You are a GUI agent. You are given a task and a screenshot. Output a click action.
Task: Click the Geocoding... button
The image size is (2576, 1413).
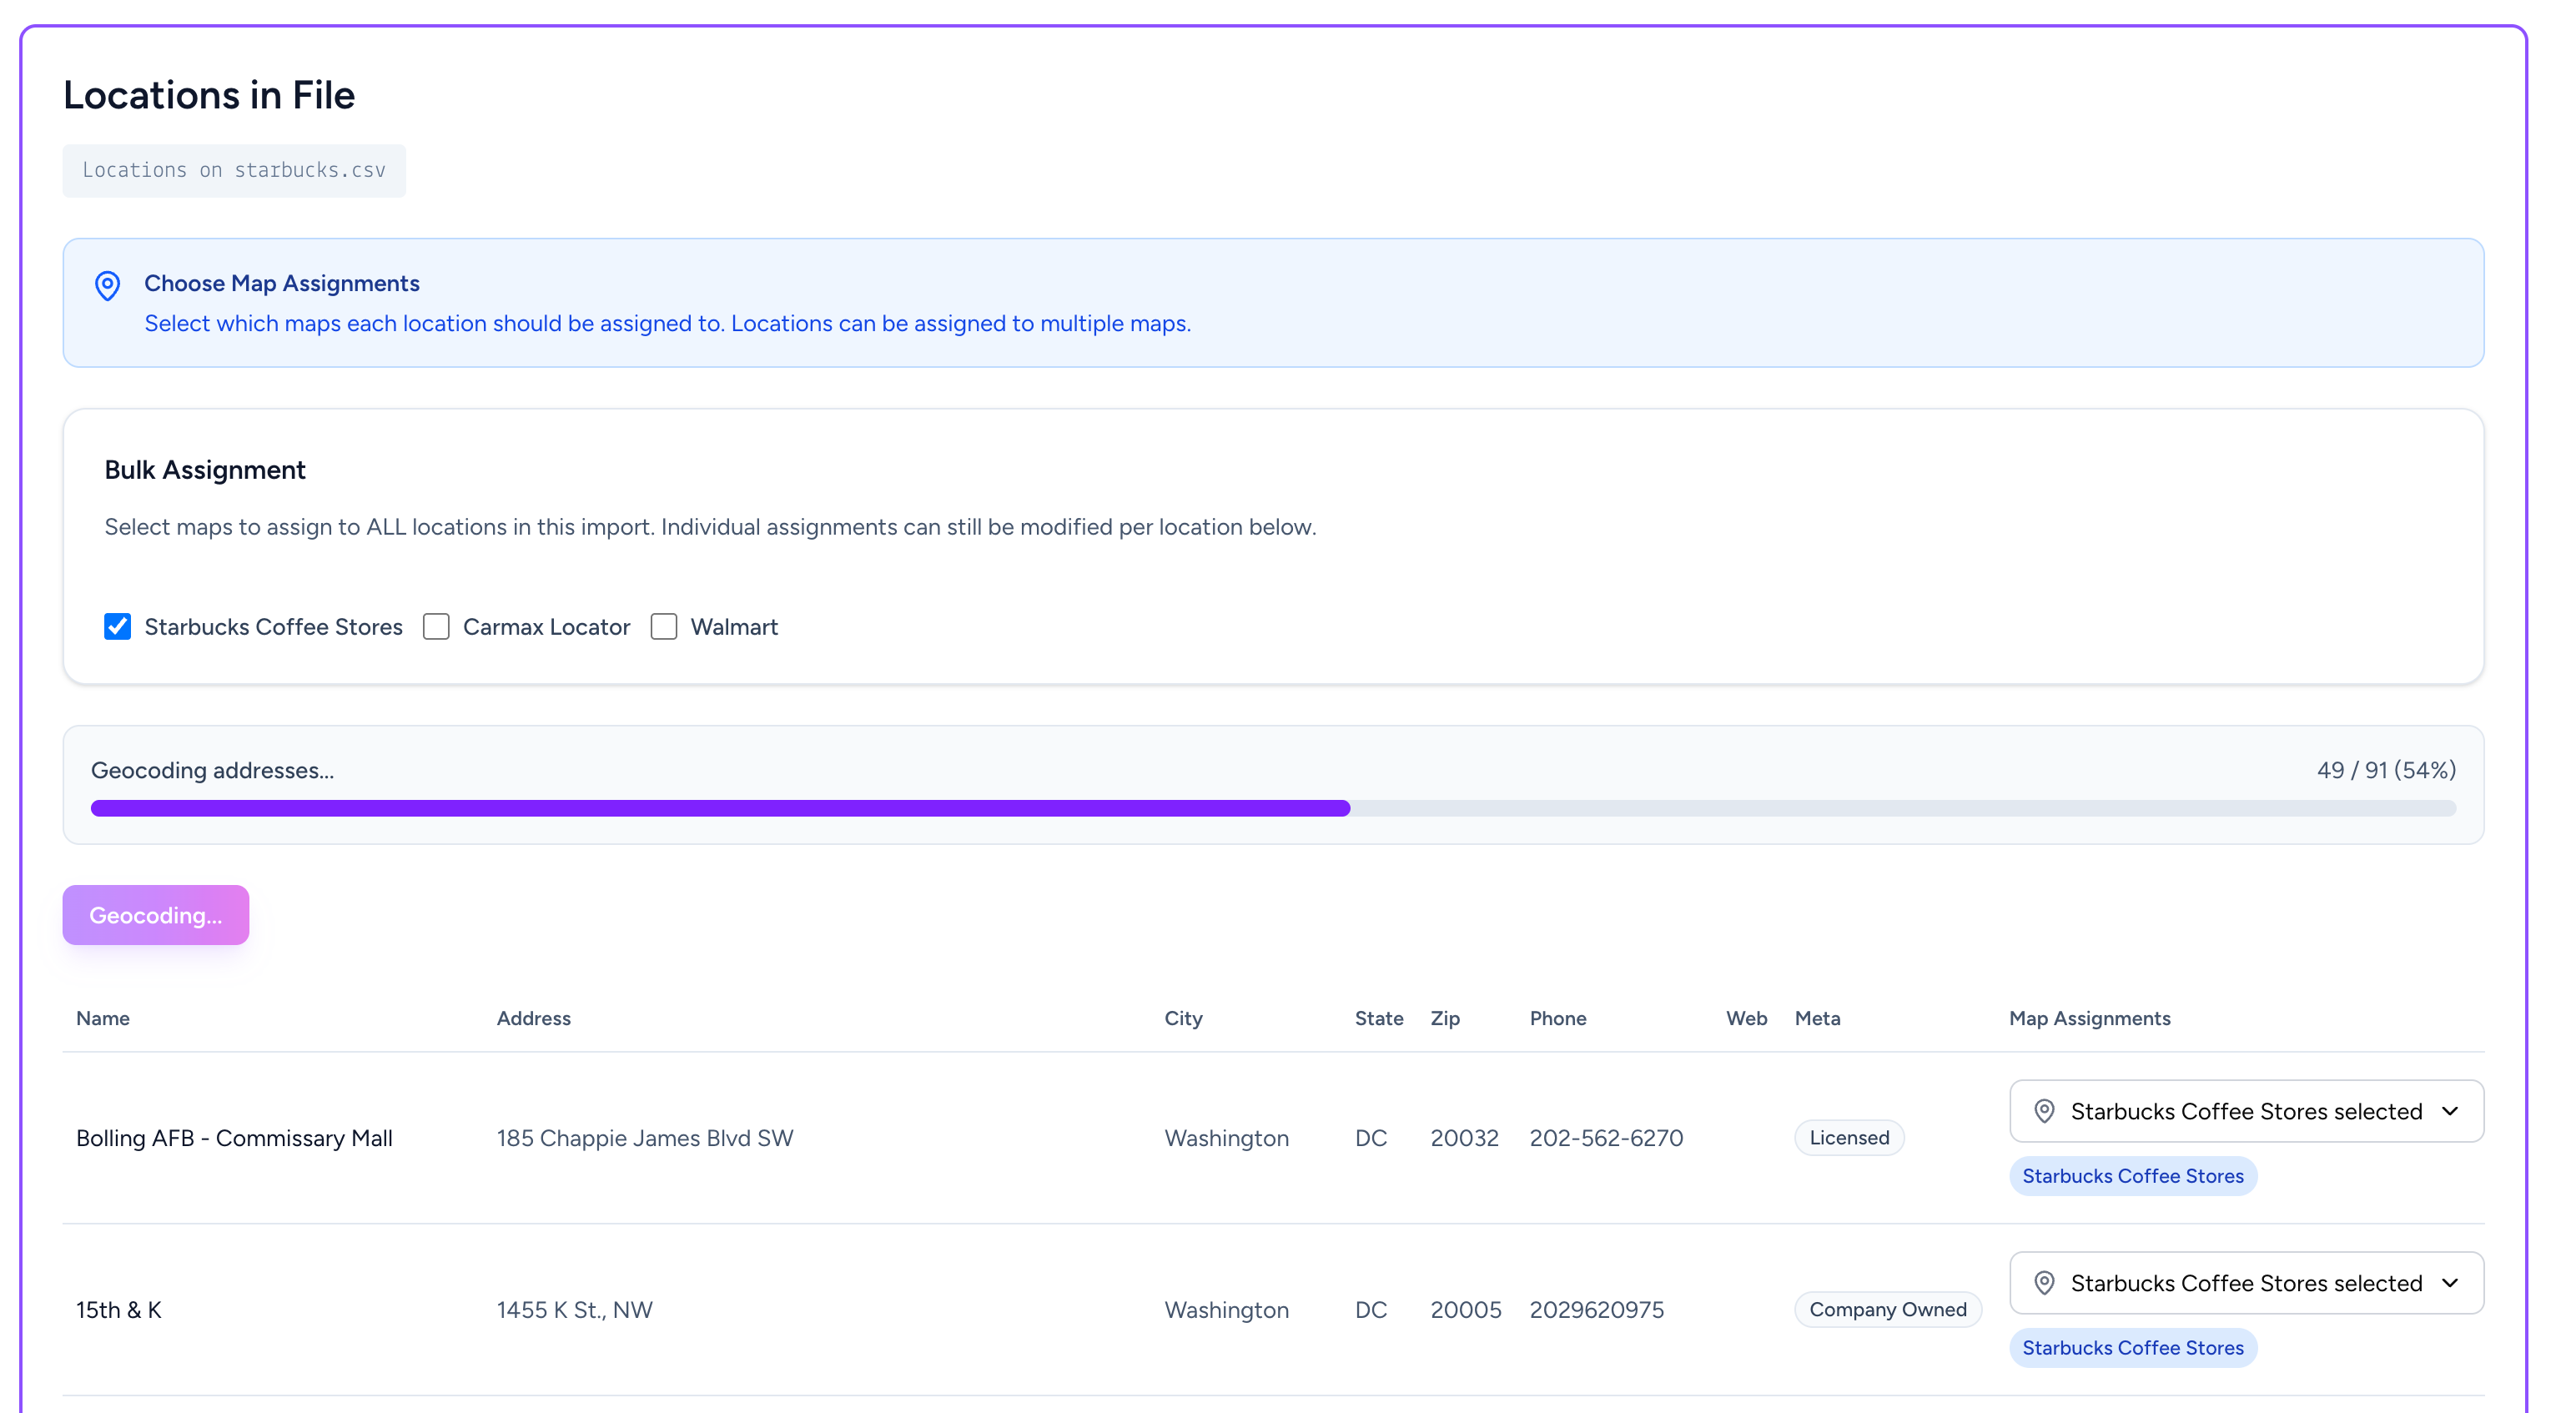[156, 915]
